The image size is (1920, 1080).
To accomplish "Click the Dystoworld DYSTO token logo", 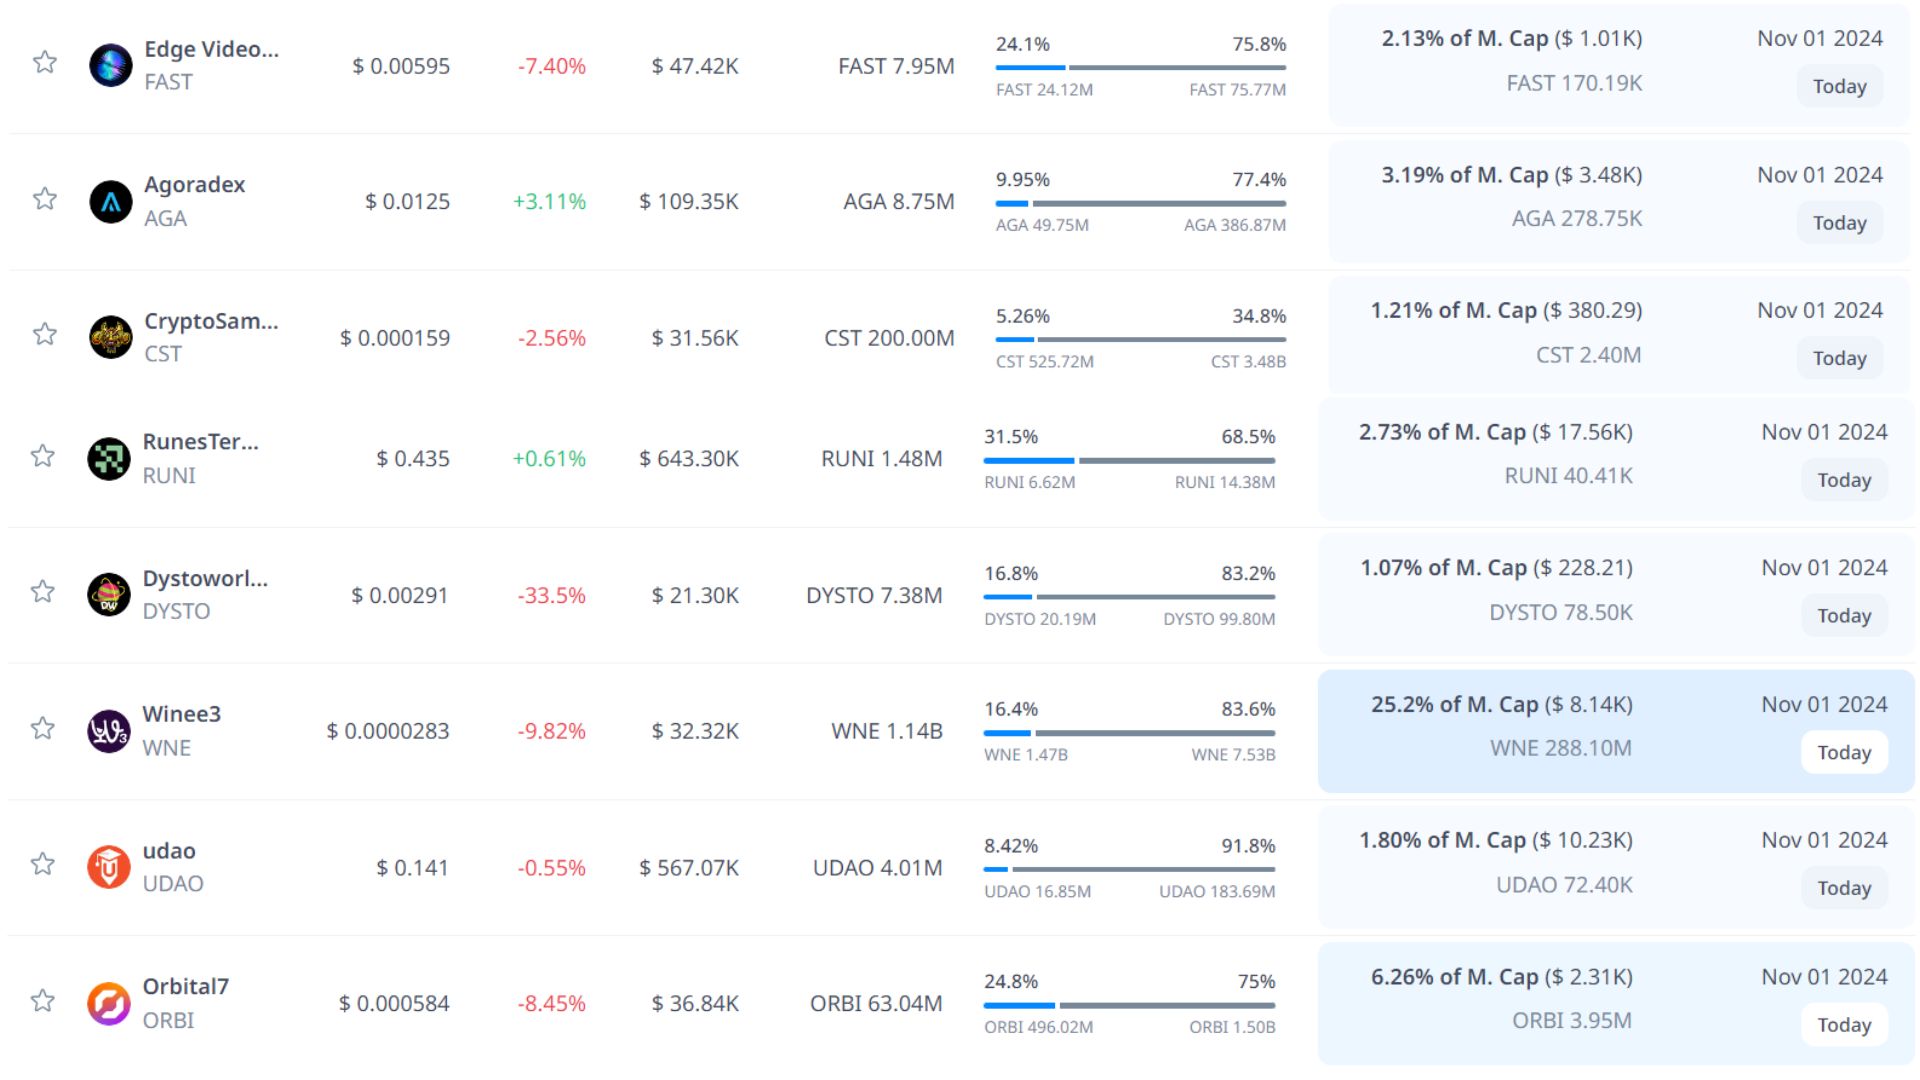I will tap(109, 595).
